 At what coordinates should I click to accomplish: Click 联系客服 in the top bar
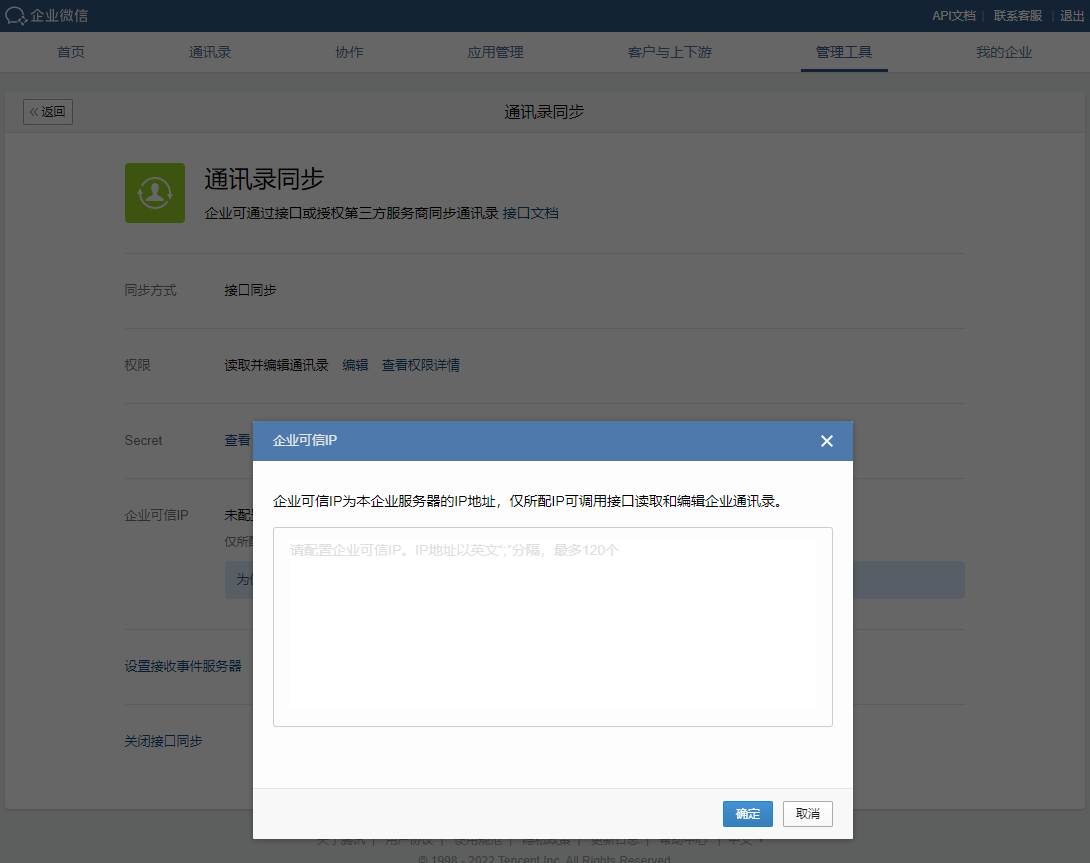(x=1017, y=16)
